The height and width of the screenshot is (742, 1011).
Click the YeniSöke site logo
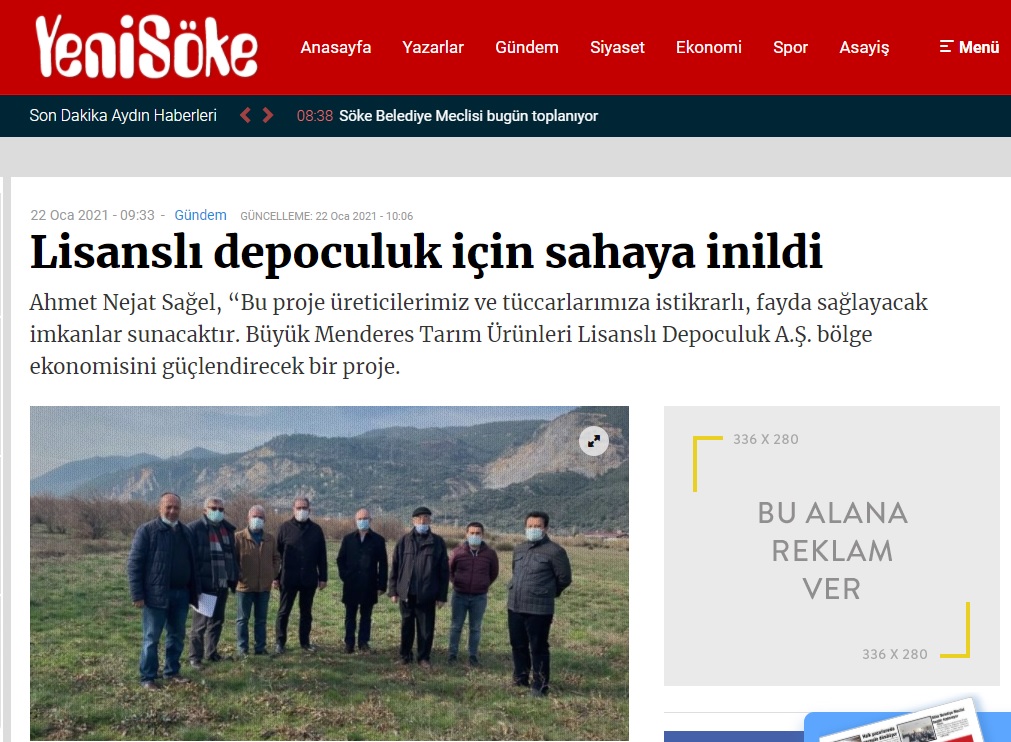coord(146,47)
